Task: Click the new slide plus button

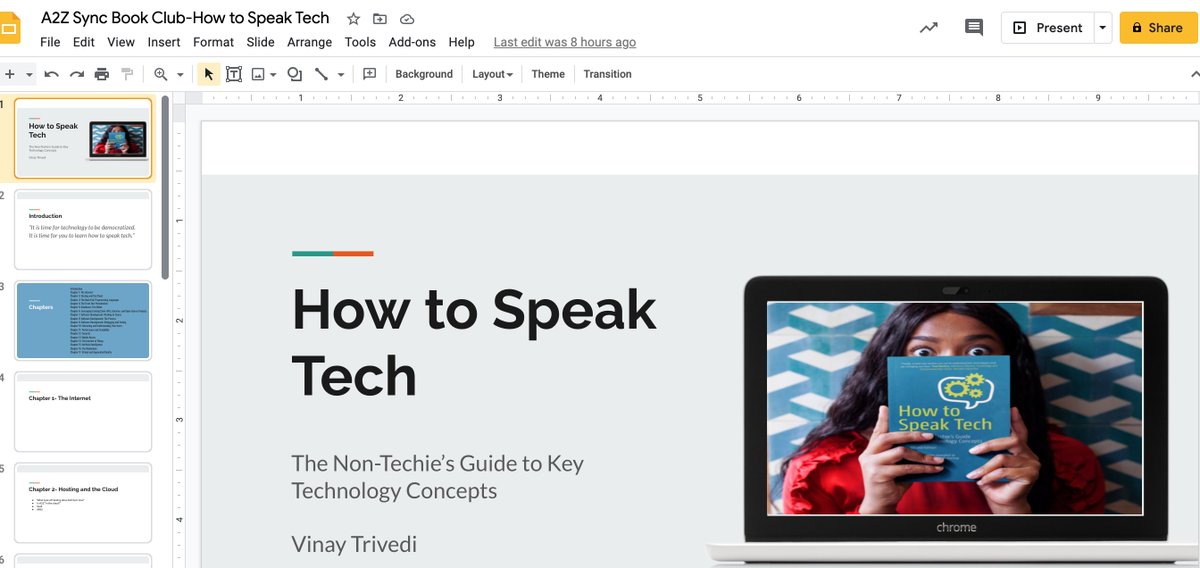Action: (10, 74)
